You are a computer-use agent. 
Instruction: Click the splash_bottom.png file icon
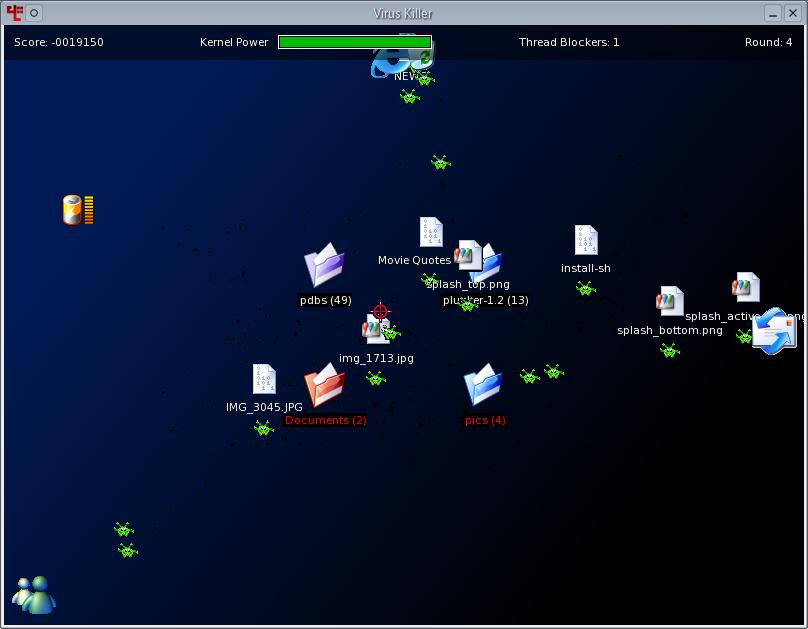click(670, 301)
